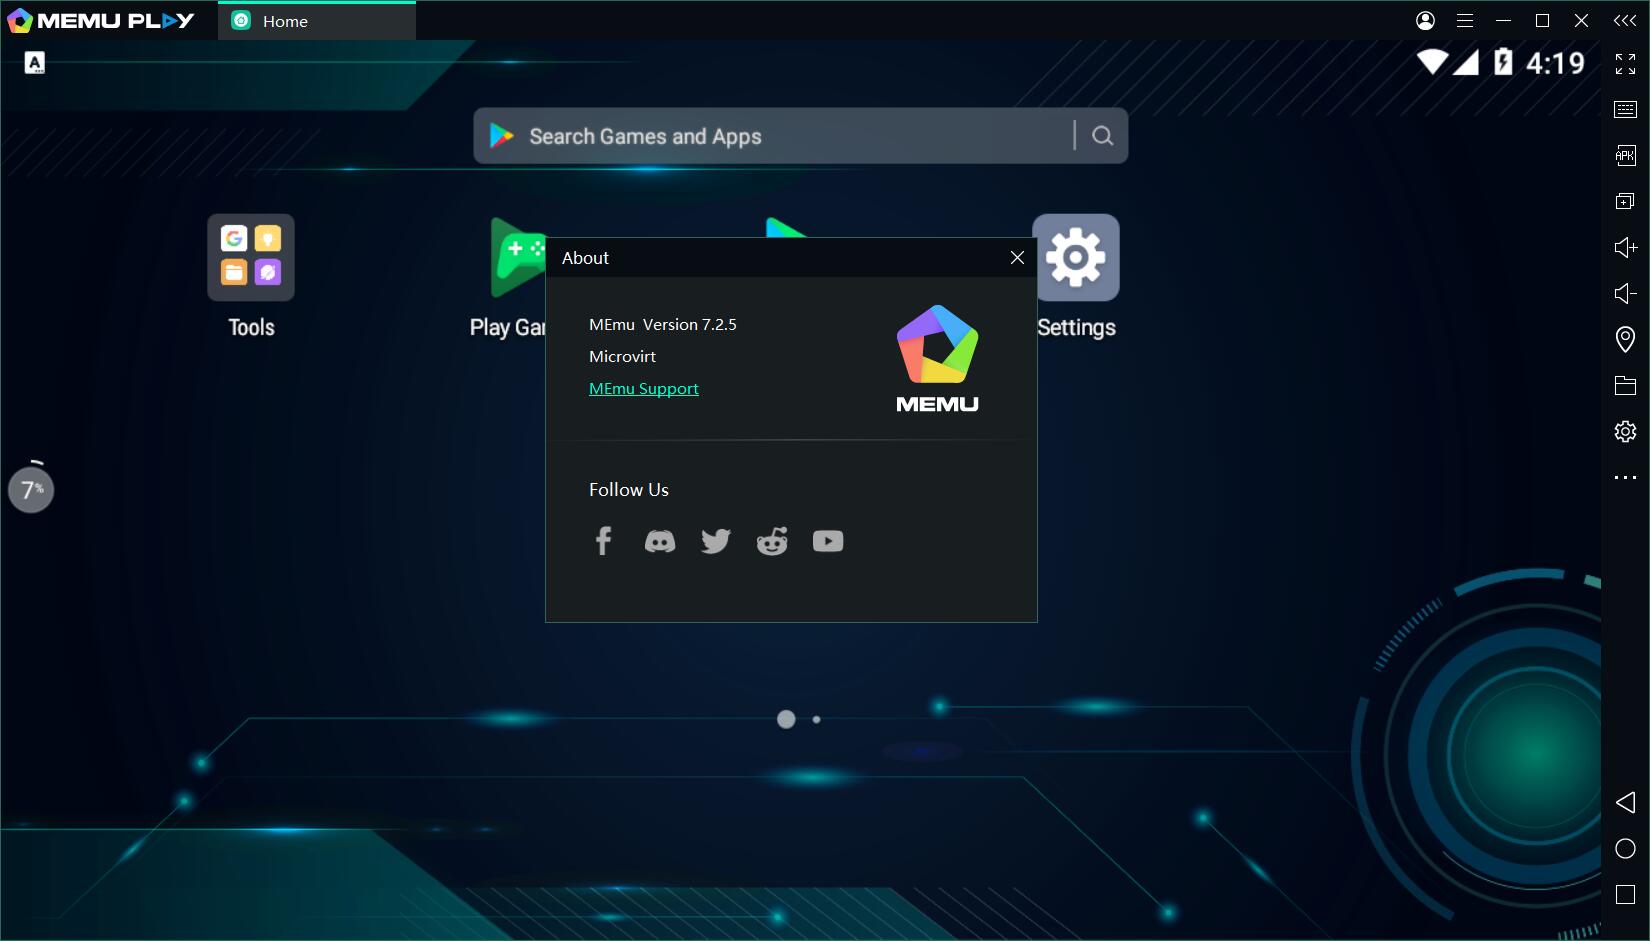The height and width of the screenshot is (941, 1650).
Task: Toggle fullscreen mode from the sidebar
Action: coord(1625,64)
